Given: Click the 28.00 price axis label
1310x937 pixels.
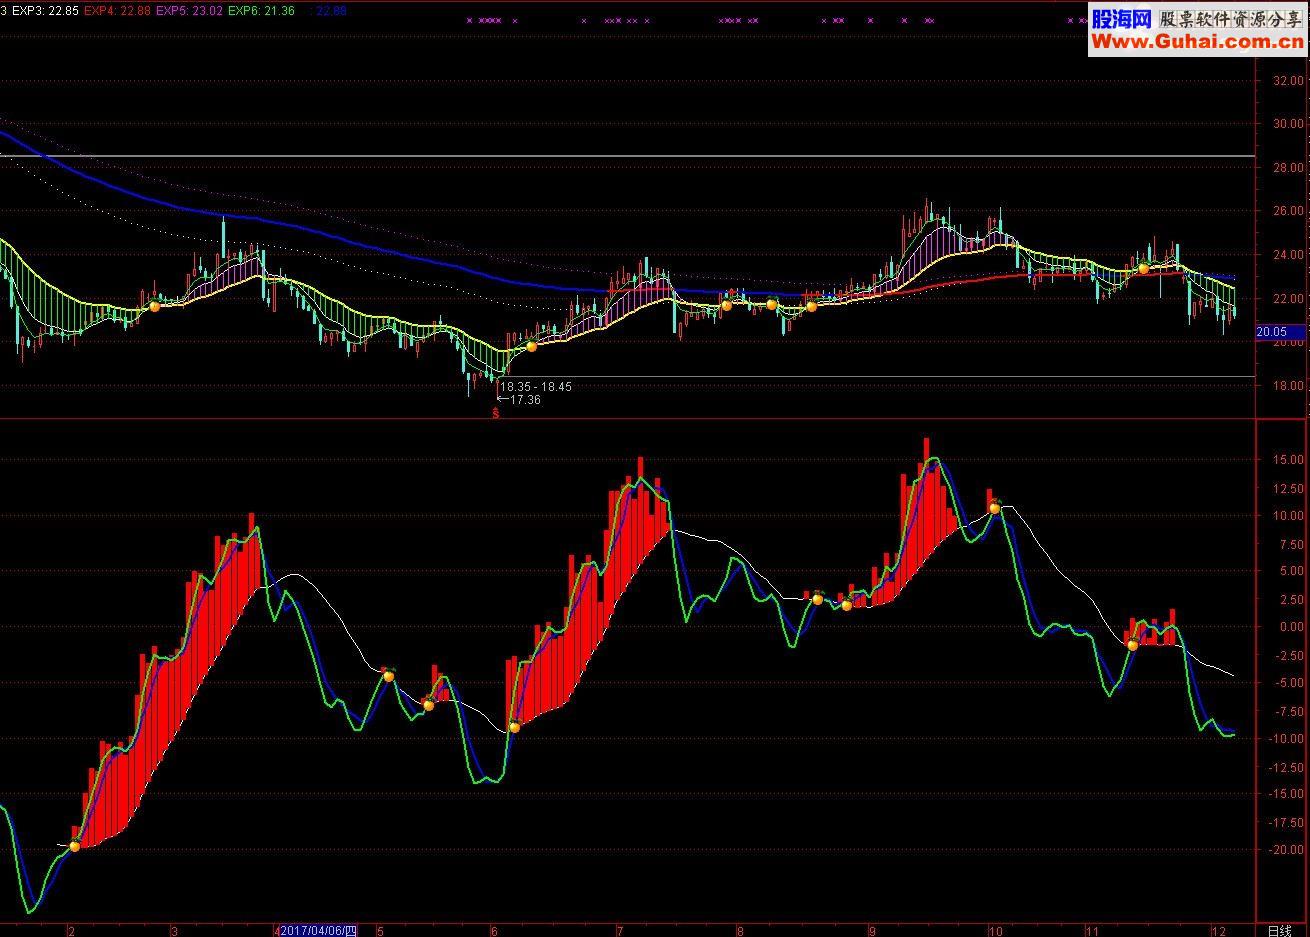Looking at the screenshot, I should tap(1287, 168).
